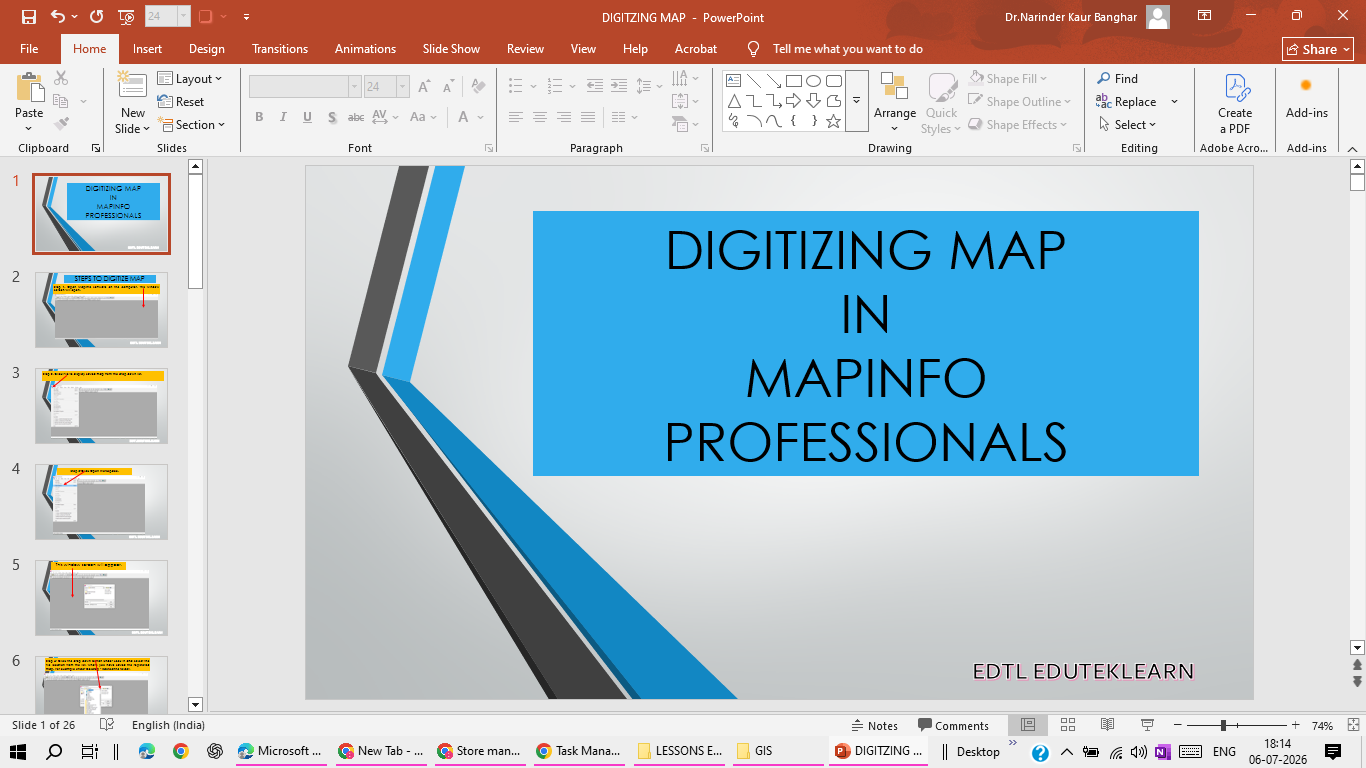Open the Arrange dropdown

894,102
